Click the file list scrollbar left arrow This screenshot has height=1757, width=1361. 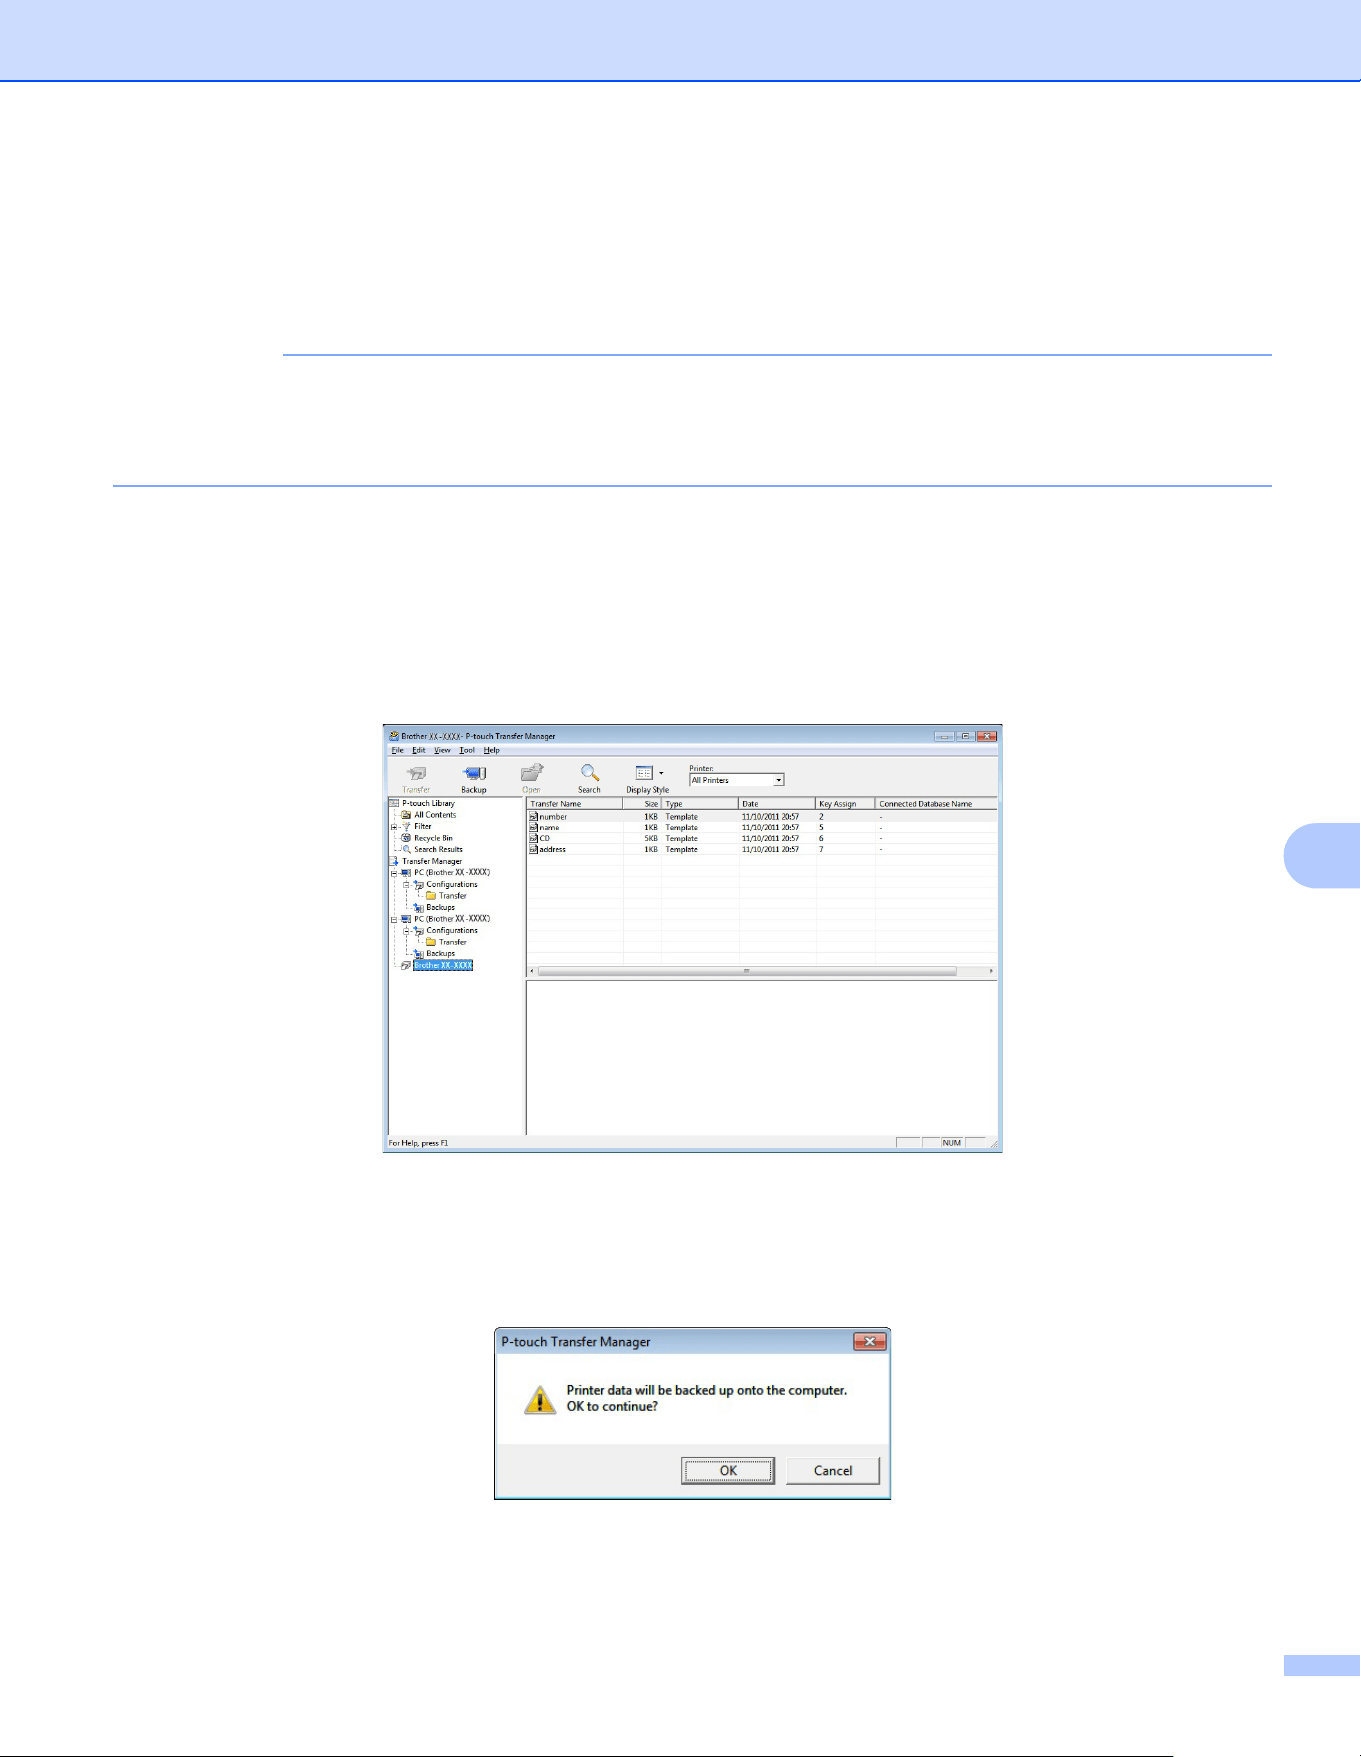pyautogui.click(x=532, y=971)
